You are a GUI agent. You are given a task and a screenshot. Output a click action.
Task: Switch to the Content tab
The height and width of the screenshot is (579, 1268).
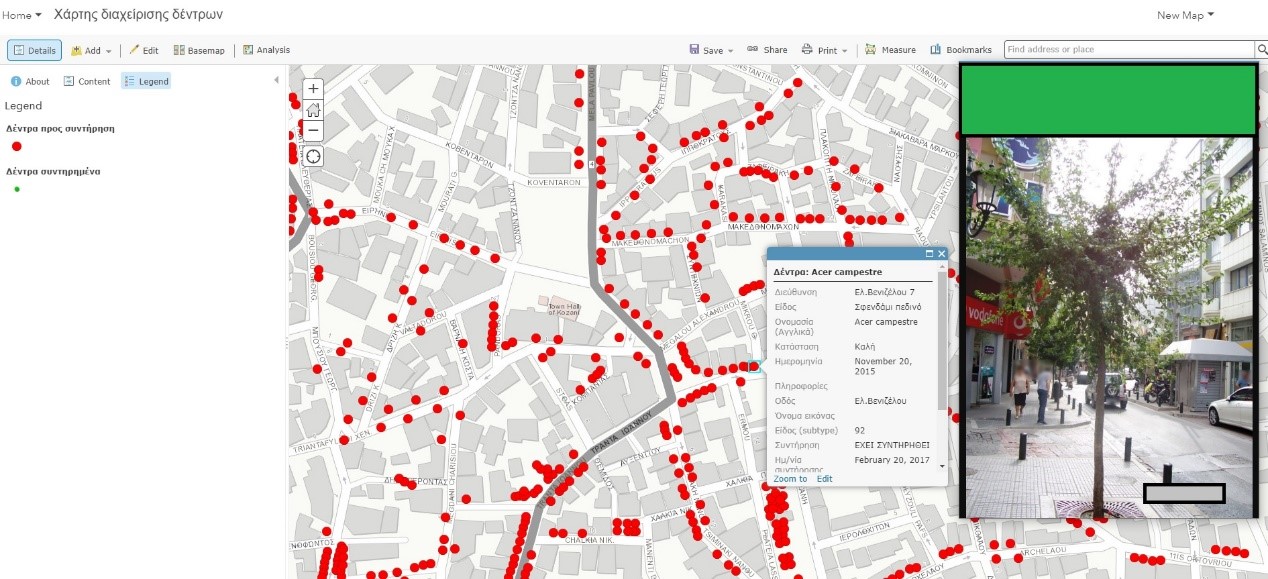(87, 81)
